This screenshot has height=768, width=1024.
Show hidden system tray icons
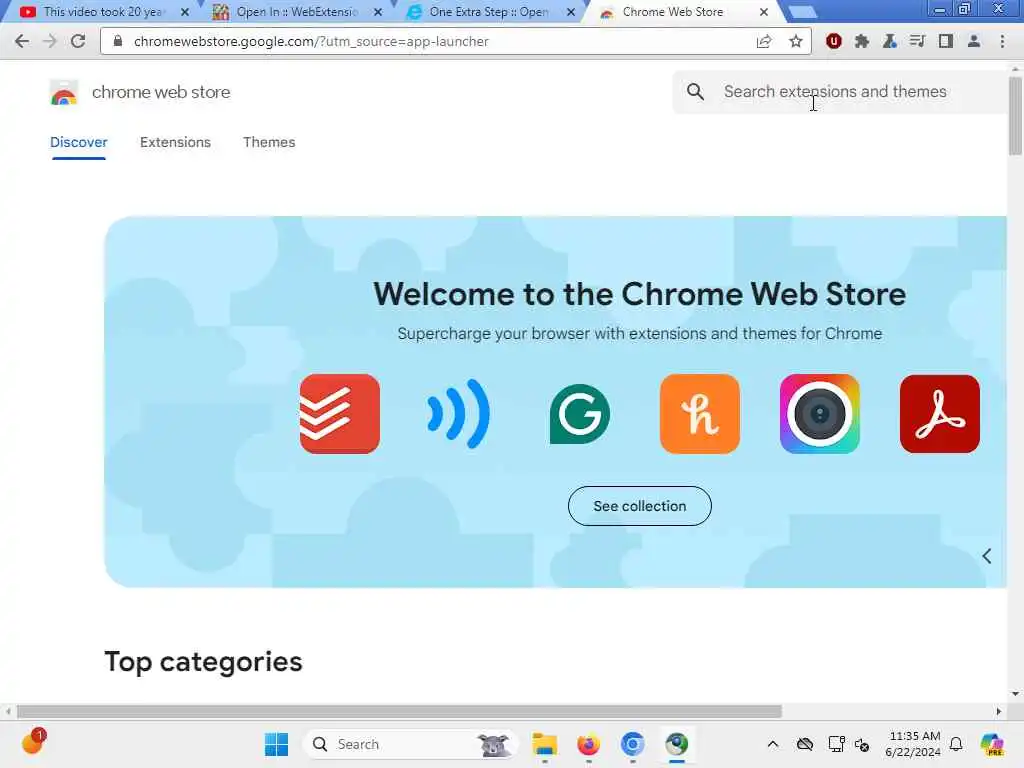[773, 744]
